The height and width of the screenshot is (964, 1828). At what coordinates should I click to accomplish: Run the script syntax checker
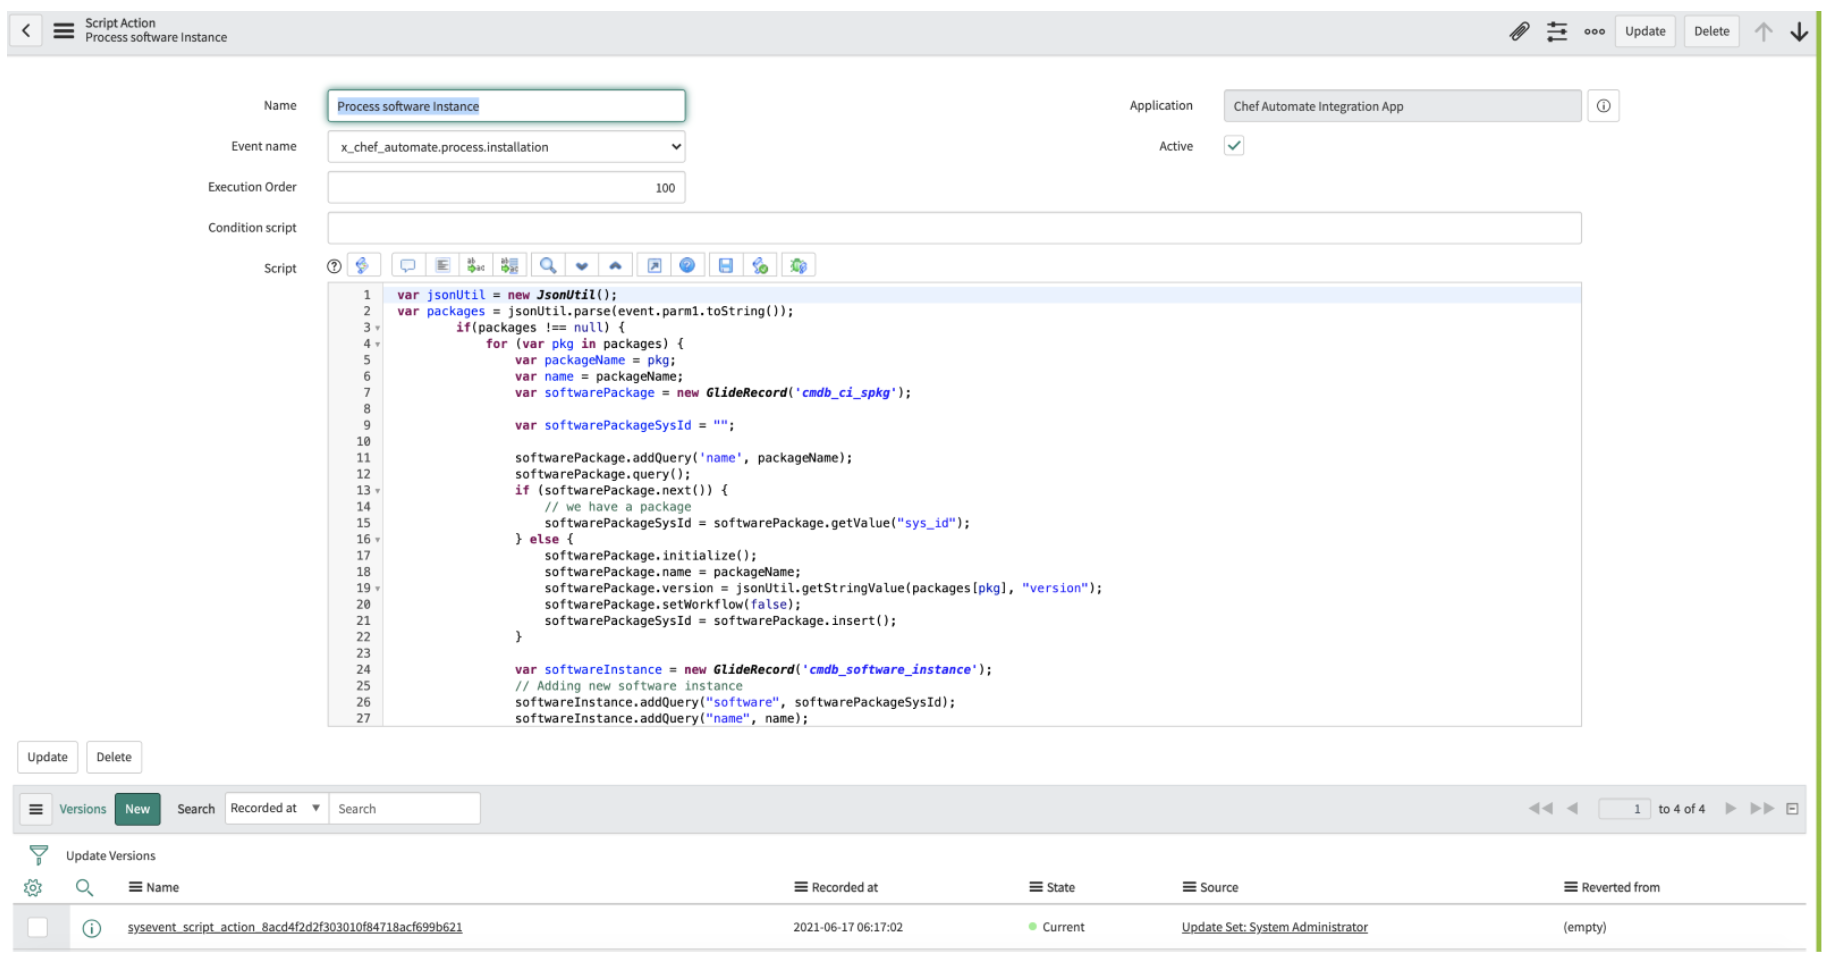pos(760,265)
